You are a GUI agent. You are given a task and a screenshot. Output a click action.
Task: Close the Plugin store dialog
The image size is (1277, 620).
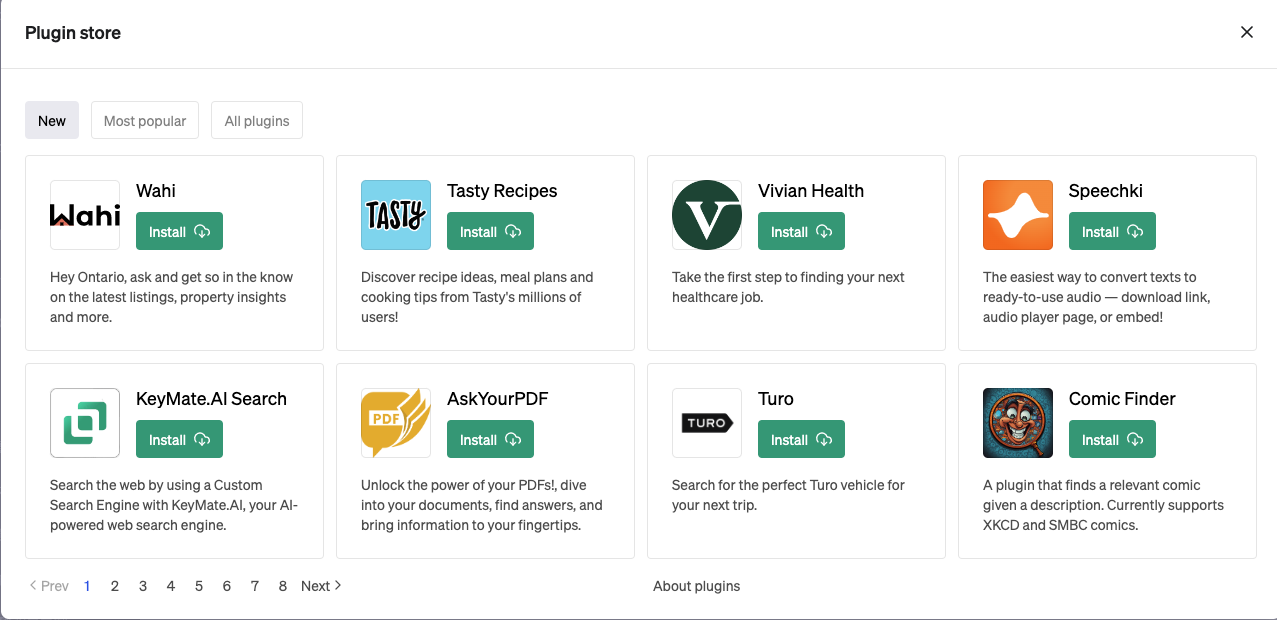point(1247,32)
